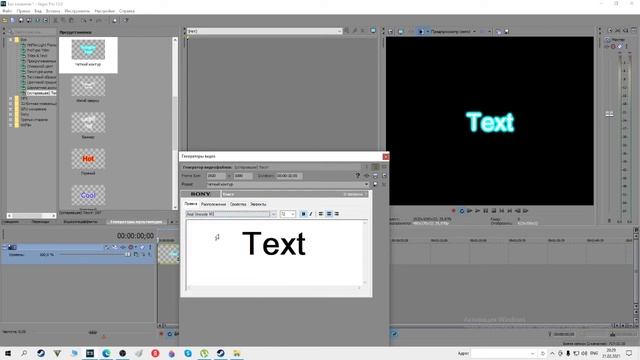This screenshot has height=360, width=640.
Task: Jump to project end under preview
Action: pyautogui.click(x=509, y=211)
